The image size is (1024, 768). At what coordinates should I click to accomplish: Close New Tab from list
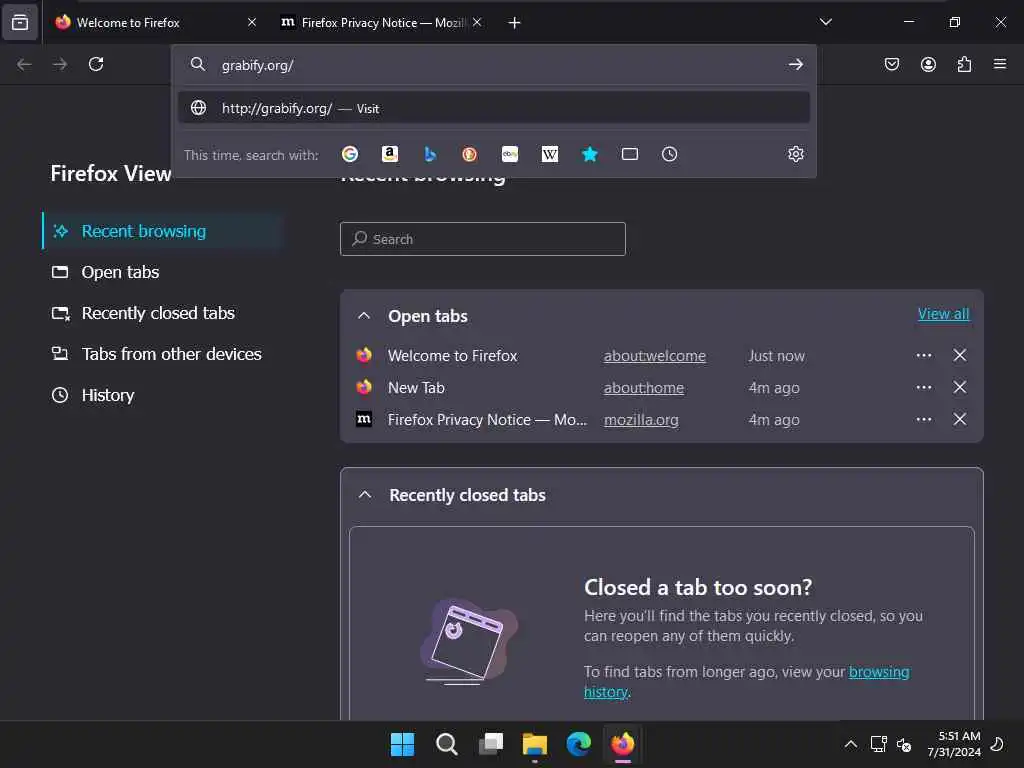point(959,387)
